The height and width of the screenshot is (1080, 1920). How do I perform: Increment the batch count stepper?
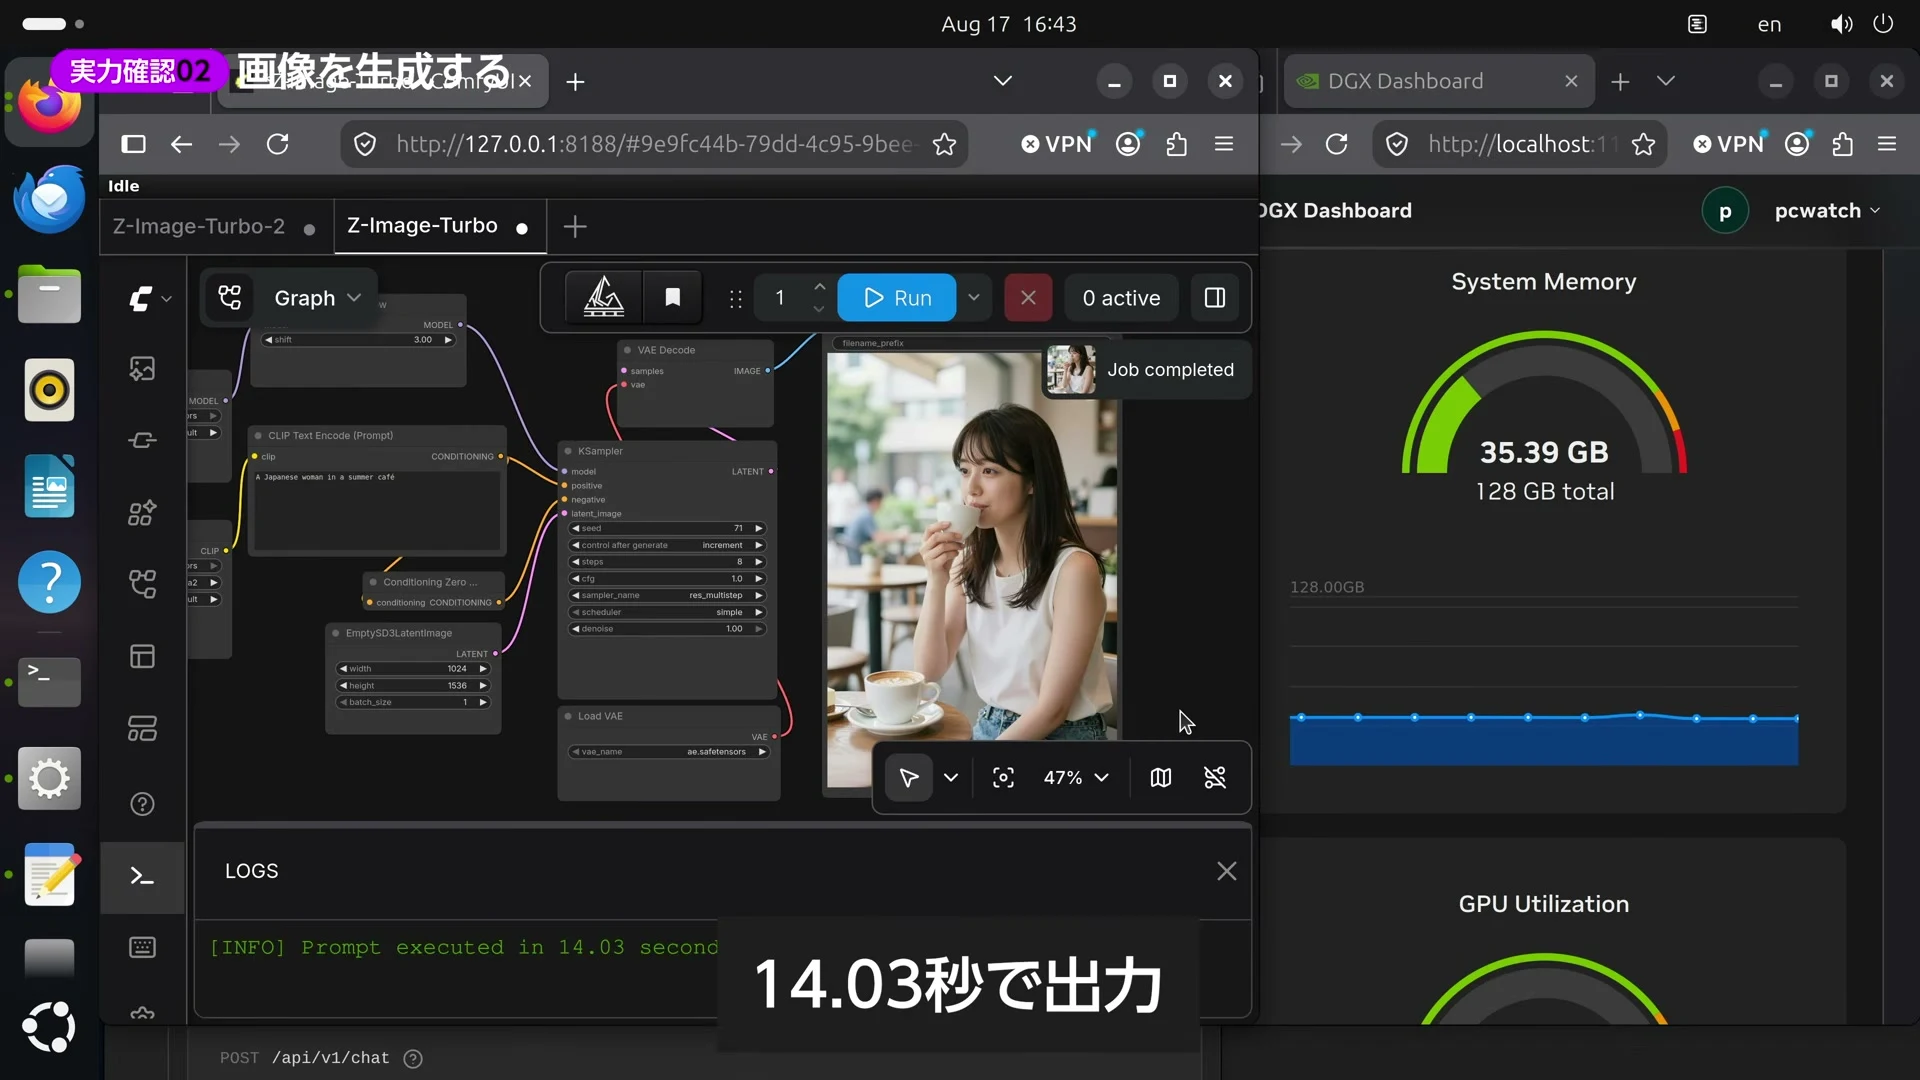820,287
